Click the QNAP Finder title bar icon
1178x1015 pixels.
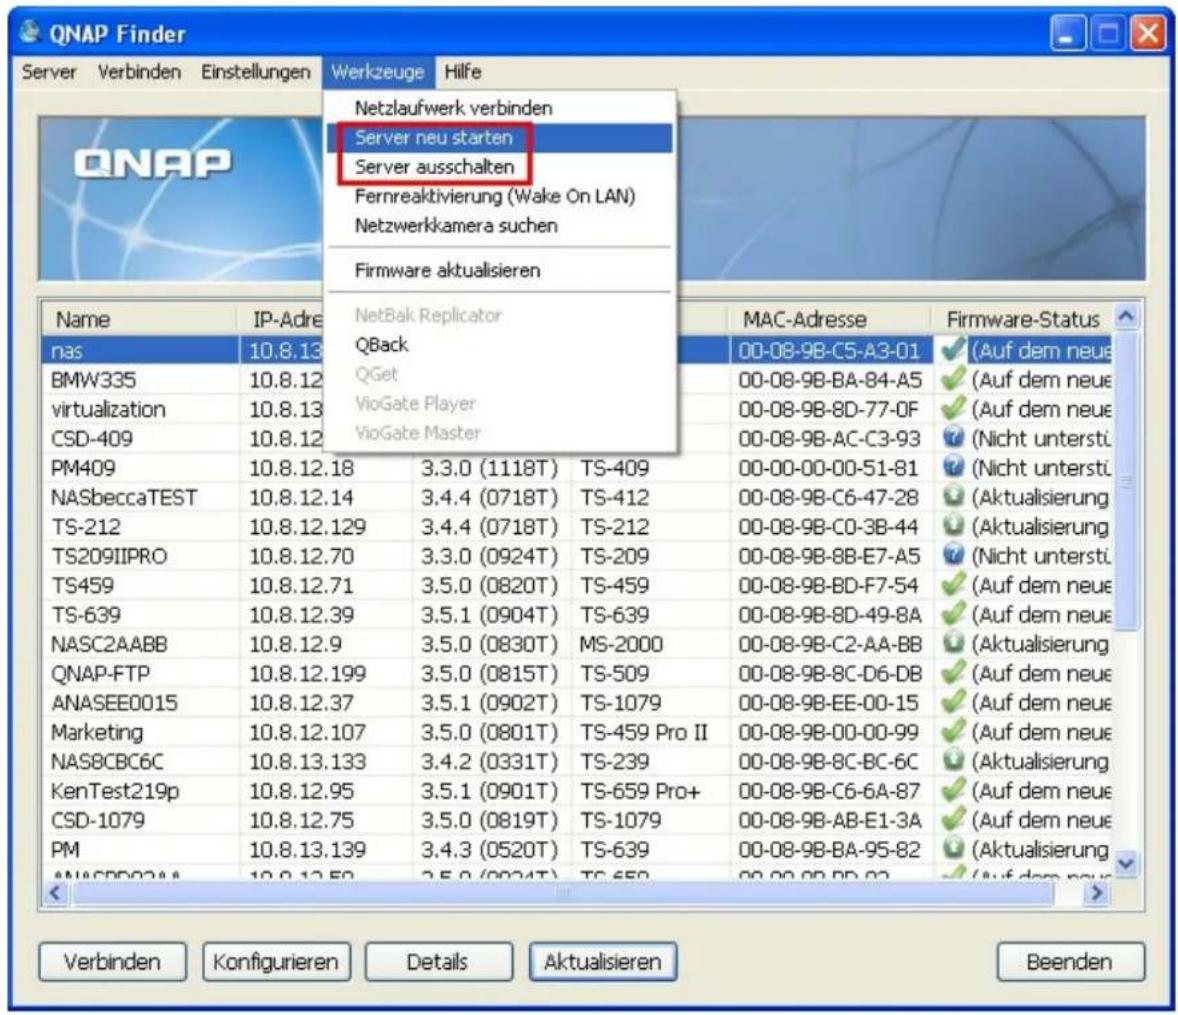pyautogui.click(x=30, y=32)
